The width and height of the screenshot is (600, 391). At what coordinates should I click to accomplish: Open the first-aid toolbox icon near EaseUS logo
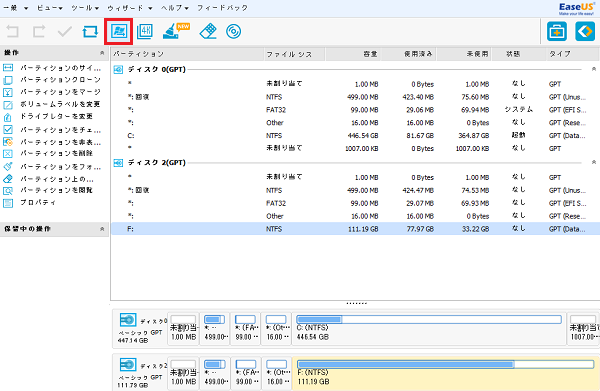coord(557,32)
